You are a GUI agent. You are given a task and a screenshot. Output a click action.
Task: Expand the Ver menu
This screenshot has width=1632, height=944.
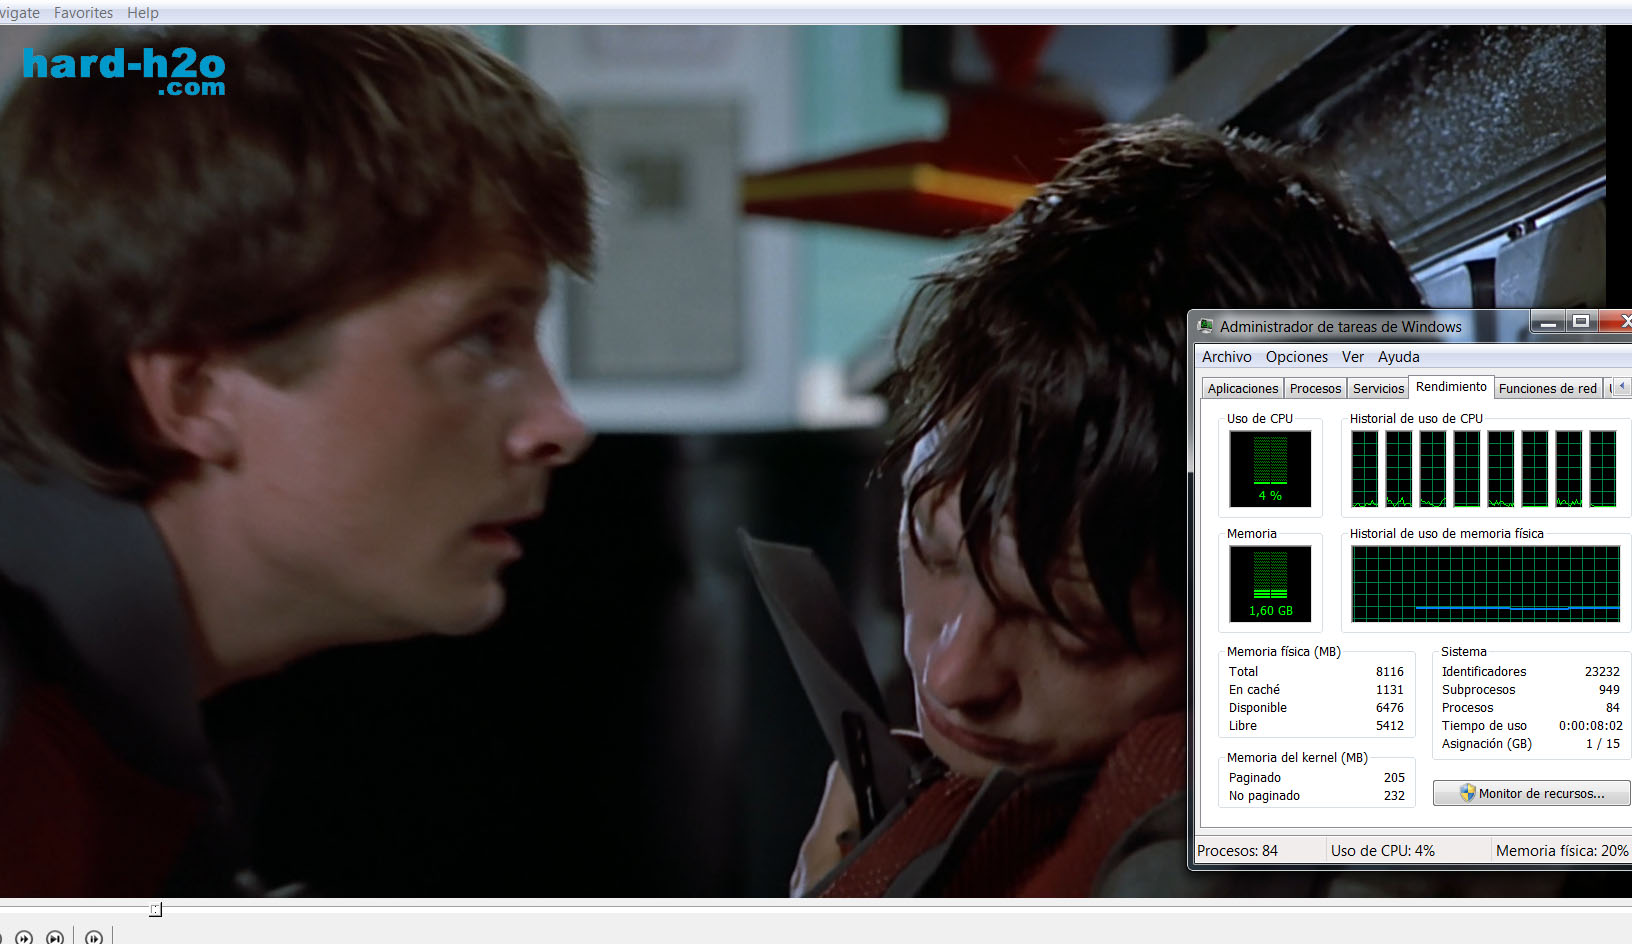[x=1352, y=357]
